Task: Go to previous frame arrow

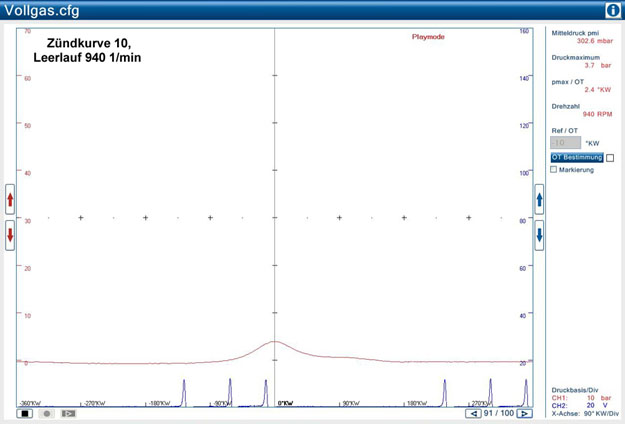Action: click(473, 413)
